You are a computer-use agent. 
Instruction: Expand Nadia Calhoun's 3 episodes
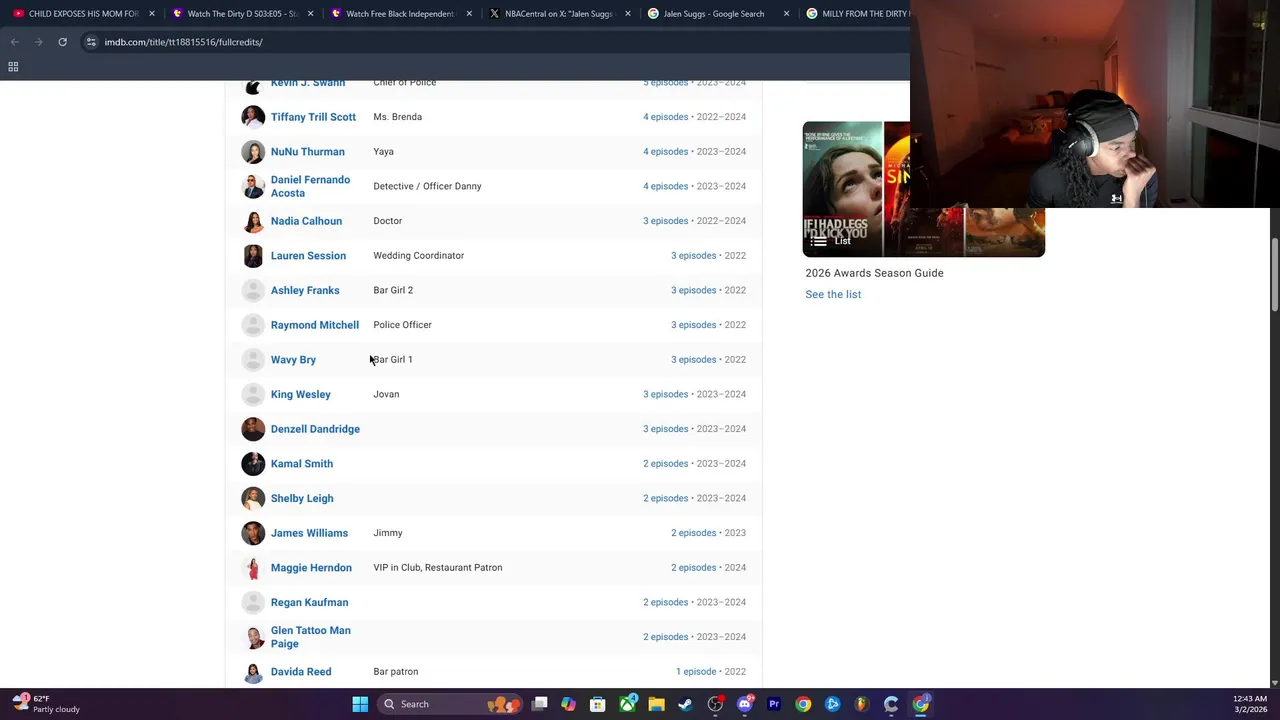665,221
